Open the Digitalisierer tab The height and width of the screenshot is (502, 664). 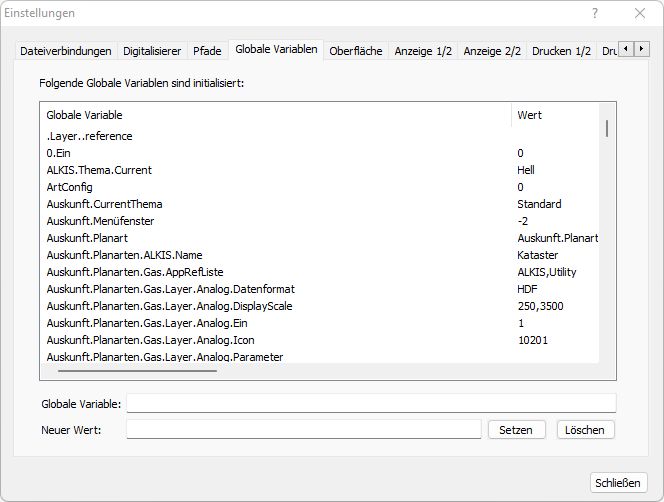(152, 51)
